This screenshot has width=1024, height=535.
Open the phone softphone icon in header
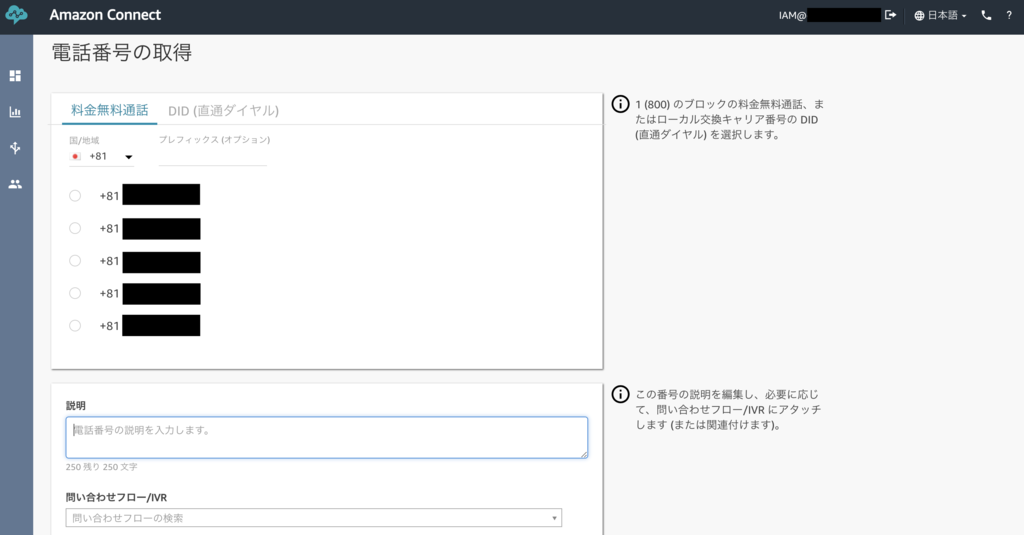pyautogui.click(x=986, y=15)
